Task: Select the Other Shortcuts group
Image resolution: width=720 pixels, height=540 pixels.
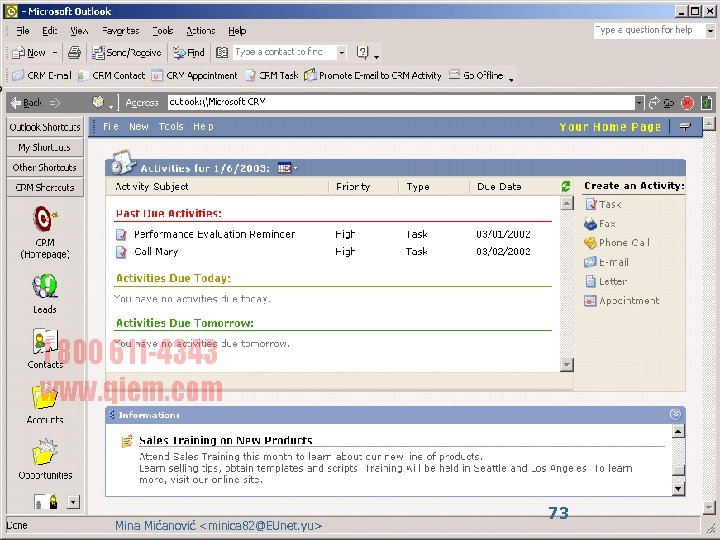Action: [x=45, y=168]
